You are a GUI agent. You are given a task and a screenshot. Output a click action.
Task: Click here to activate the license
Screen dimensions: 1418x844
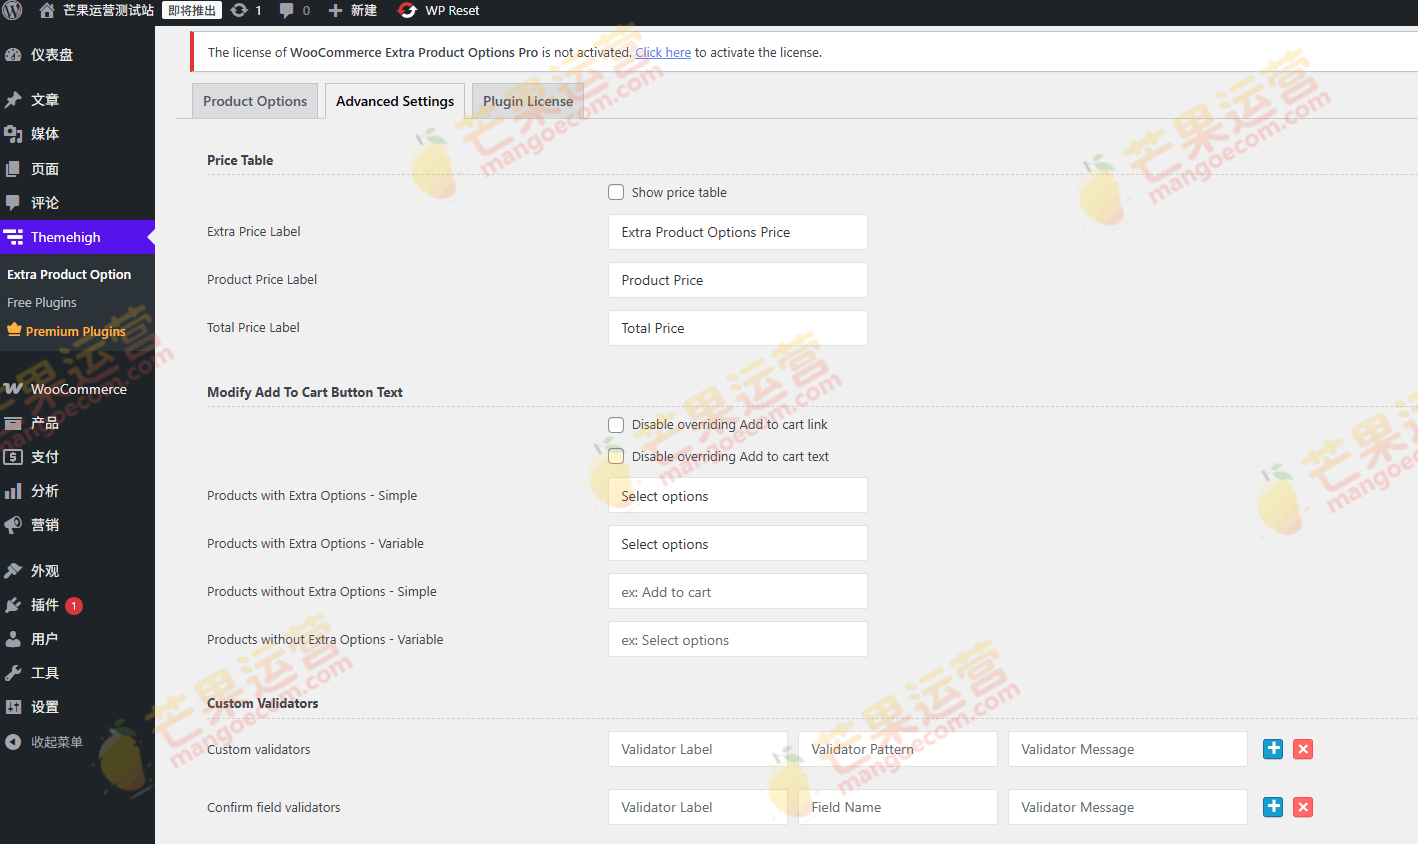point(663,52)
